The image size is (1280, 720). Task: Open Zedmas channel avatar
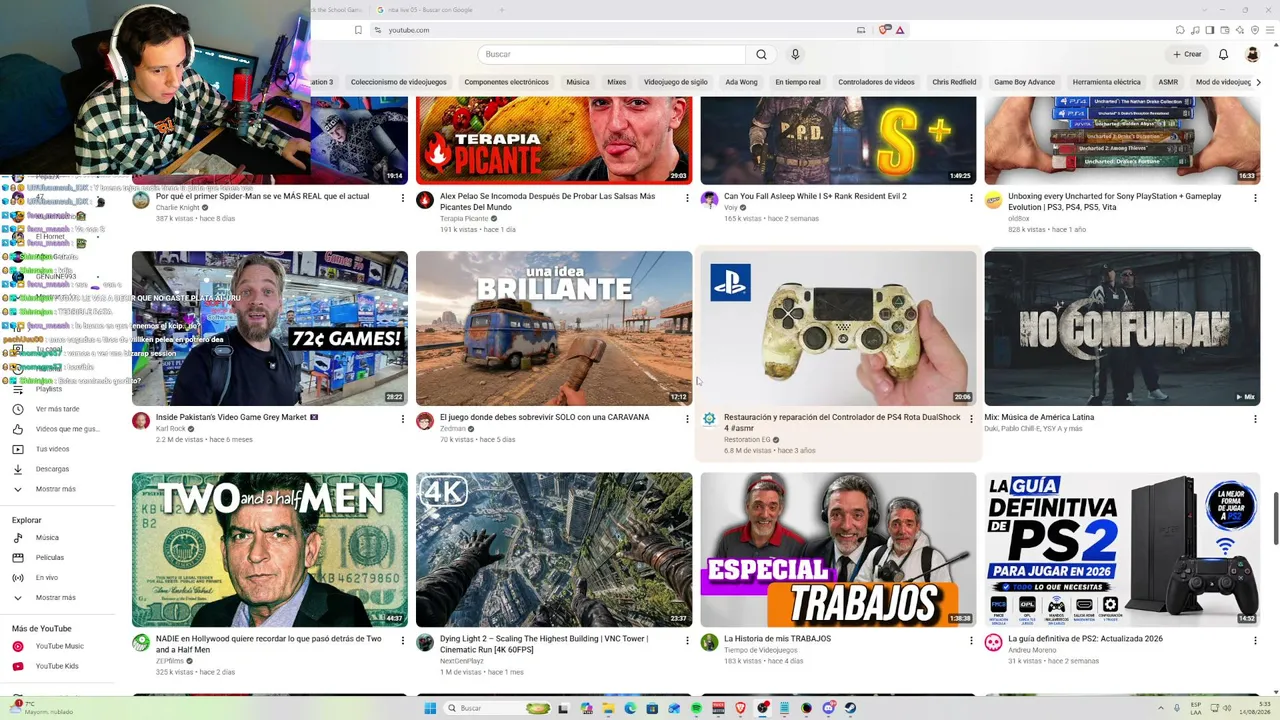(x=425, y=421)
